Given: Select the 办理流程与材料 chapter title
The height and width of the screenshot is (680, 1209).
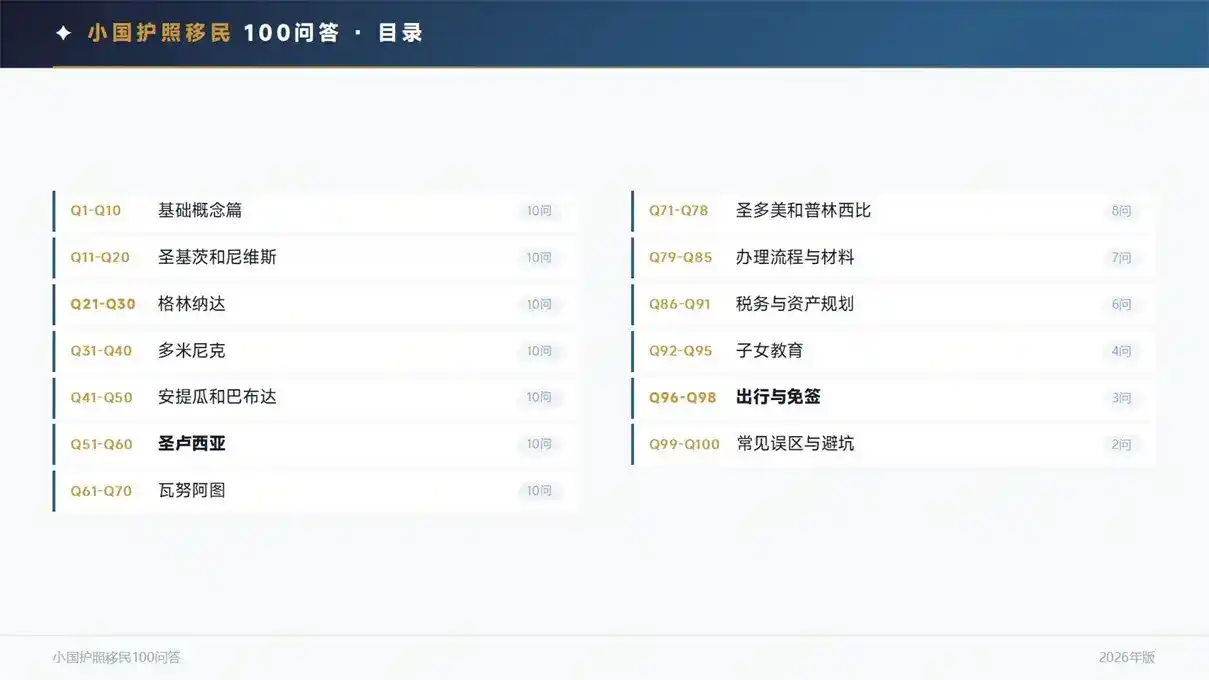Looking at the screenshot, I should point(795,258).
